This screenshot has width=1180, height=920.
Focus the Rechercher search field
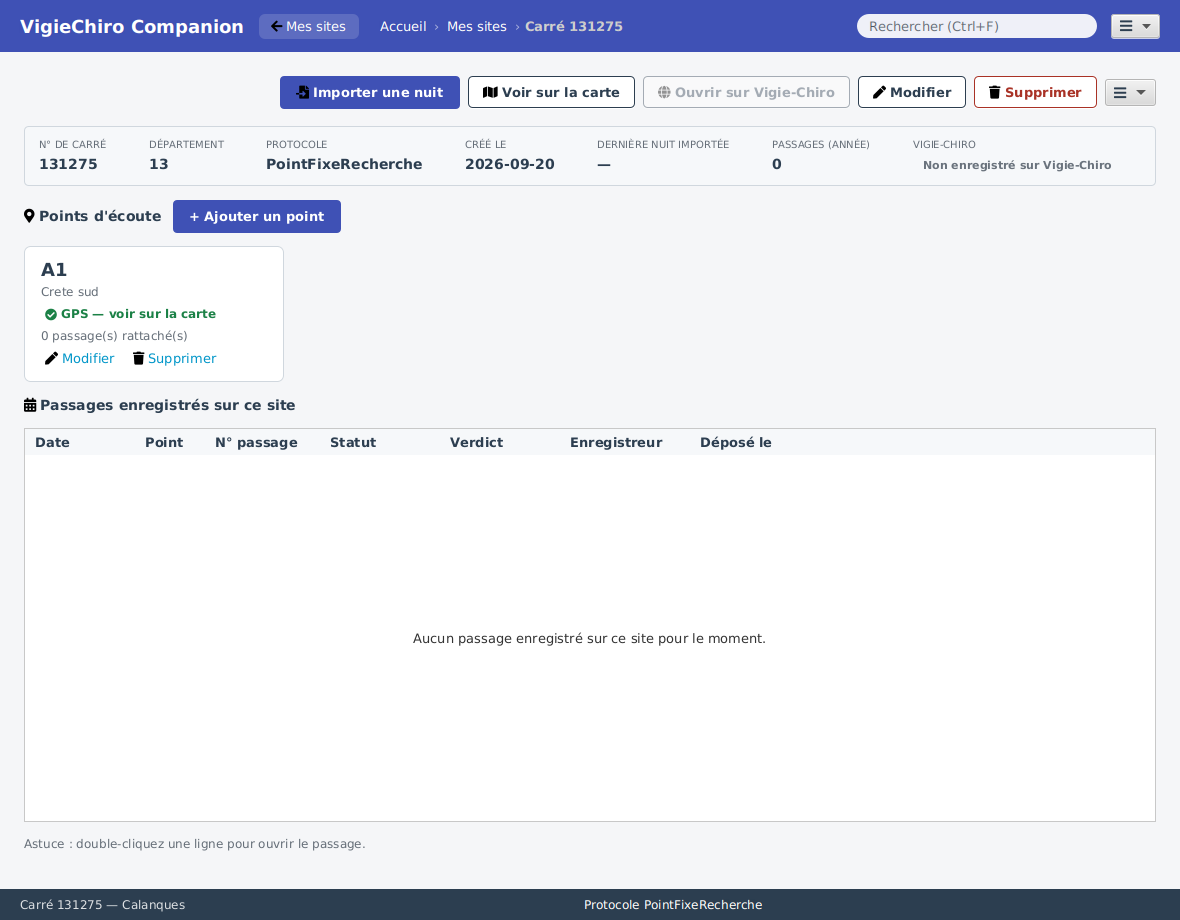pos(976,26)
